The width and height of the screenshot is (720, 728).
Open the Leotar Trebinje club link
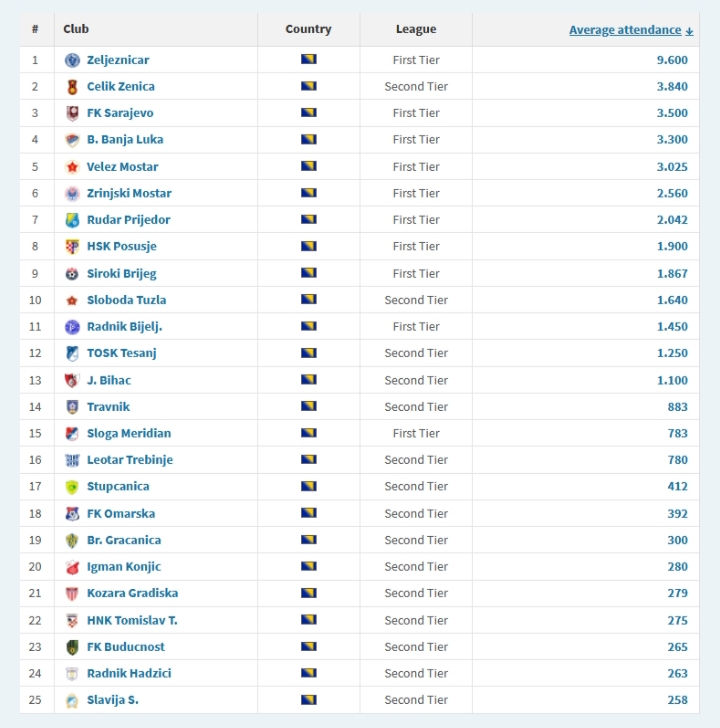pyautogui.click(x=130, y=460)
